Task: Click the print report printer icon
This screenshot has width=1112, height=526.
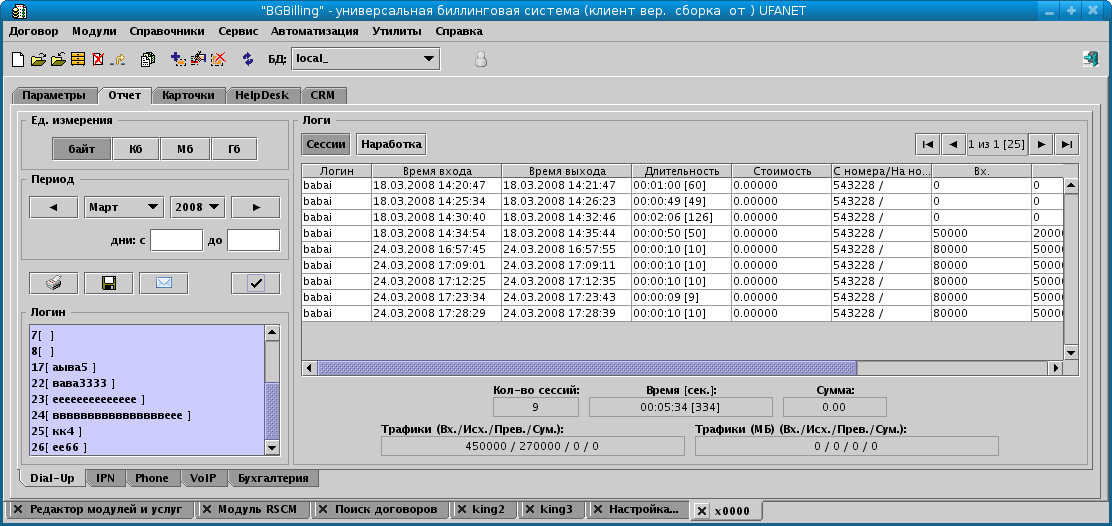Action: pos(54,283)
